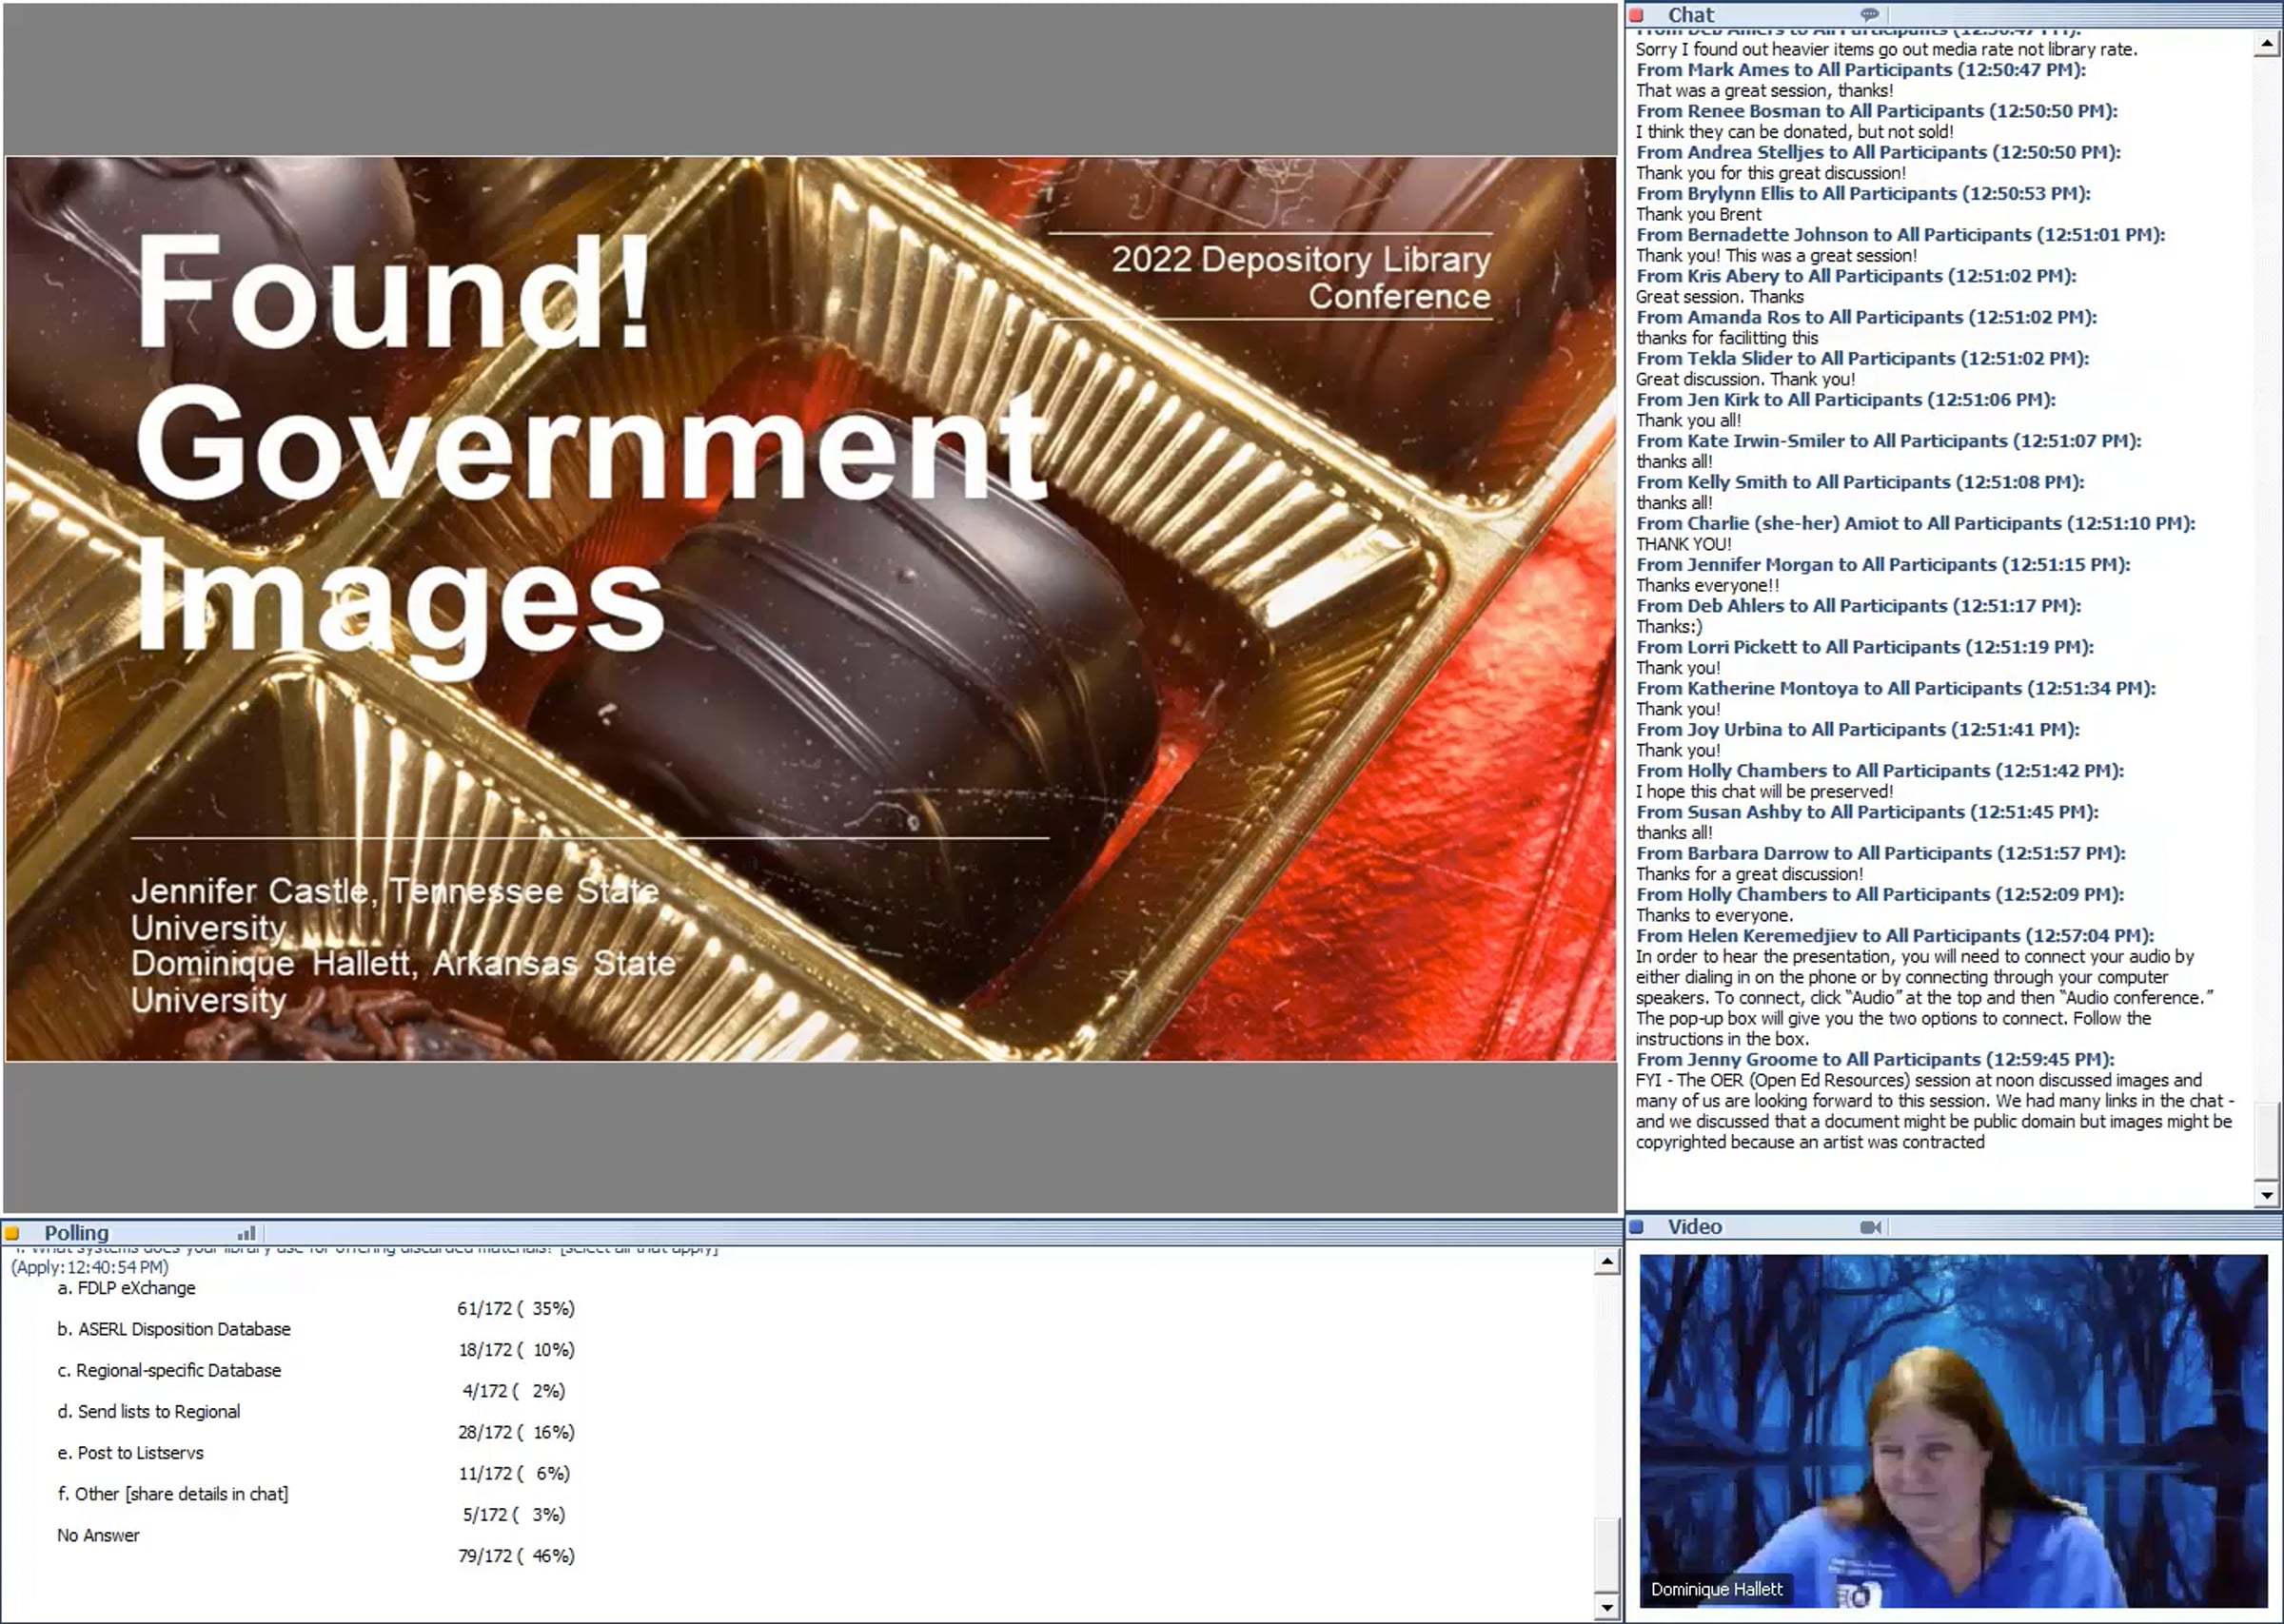Screen dimensions: 2284x1624
Task: Click the Polling panel scroll down arrow
Action: coord(1606,1608)
